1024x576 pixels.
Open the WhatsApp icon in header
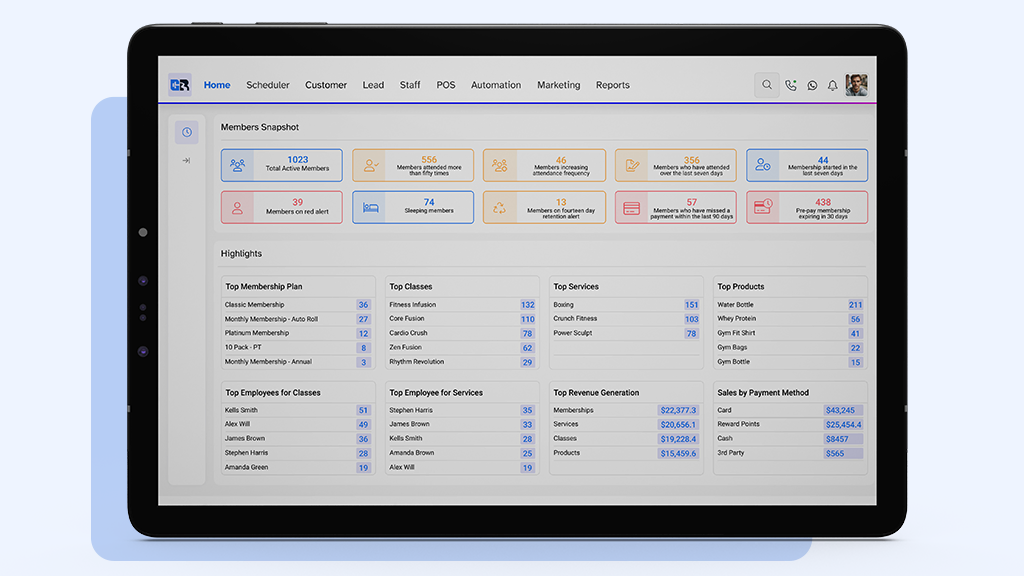pos(812,85)
